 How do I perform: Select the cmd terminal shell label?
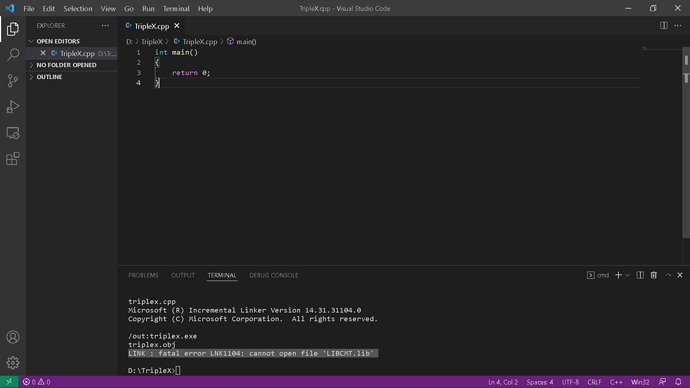598,275
